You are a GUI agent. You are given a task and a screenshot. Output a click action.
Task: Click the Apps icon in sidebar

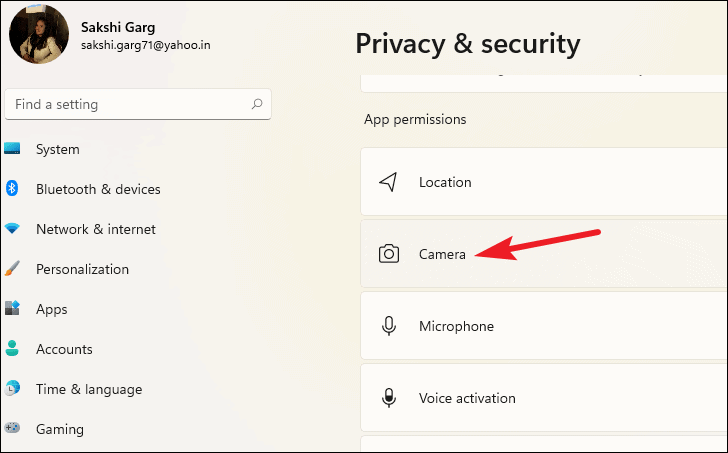coord(12,308)
